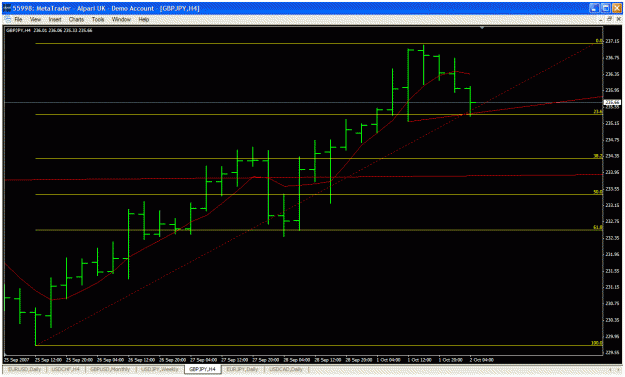The width and height of the screenshot is (625, 377).
Task: Click the GBPJPY,H4 OHLC info text in chart corner
Action: [x=49, y=30]
